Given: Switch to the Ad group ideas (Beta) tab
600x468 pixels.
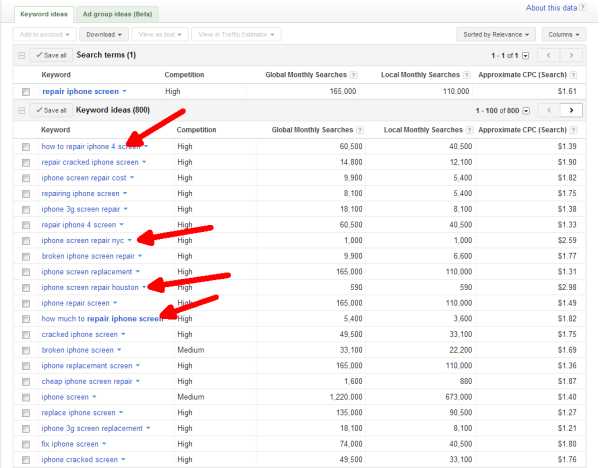Looking at the screenshot, I should point(117,14).
